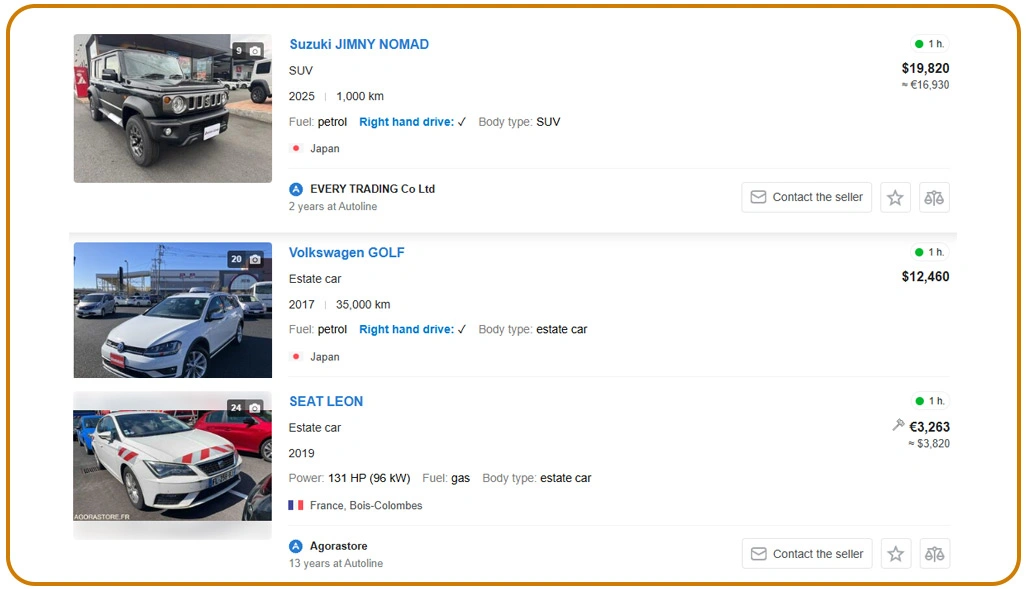View the SEAT LEON listing

point(326,401)
